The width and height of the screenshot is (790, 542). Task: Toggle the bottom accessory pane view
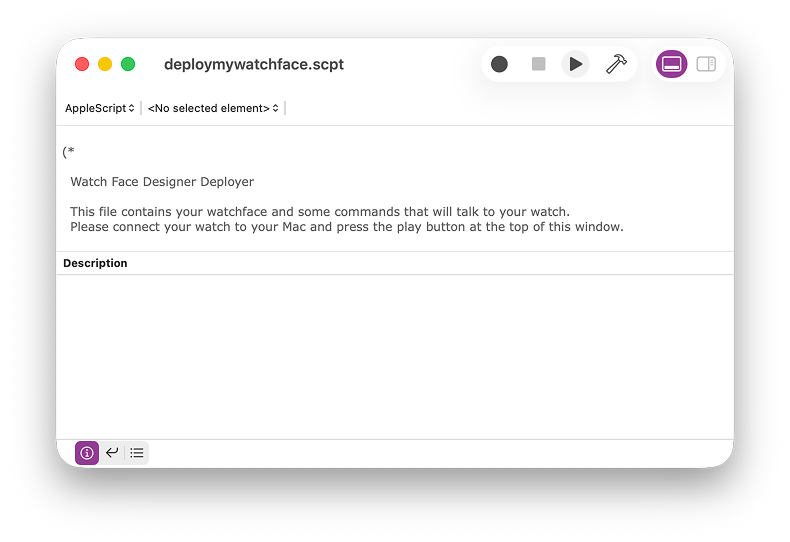point(671,64)
